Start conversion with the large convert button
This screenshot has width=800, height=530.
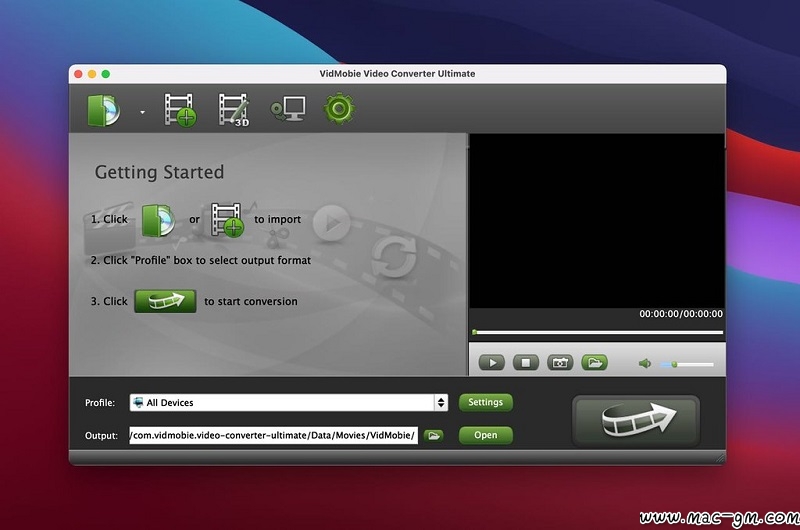(636, 421)
